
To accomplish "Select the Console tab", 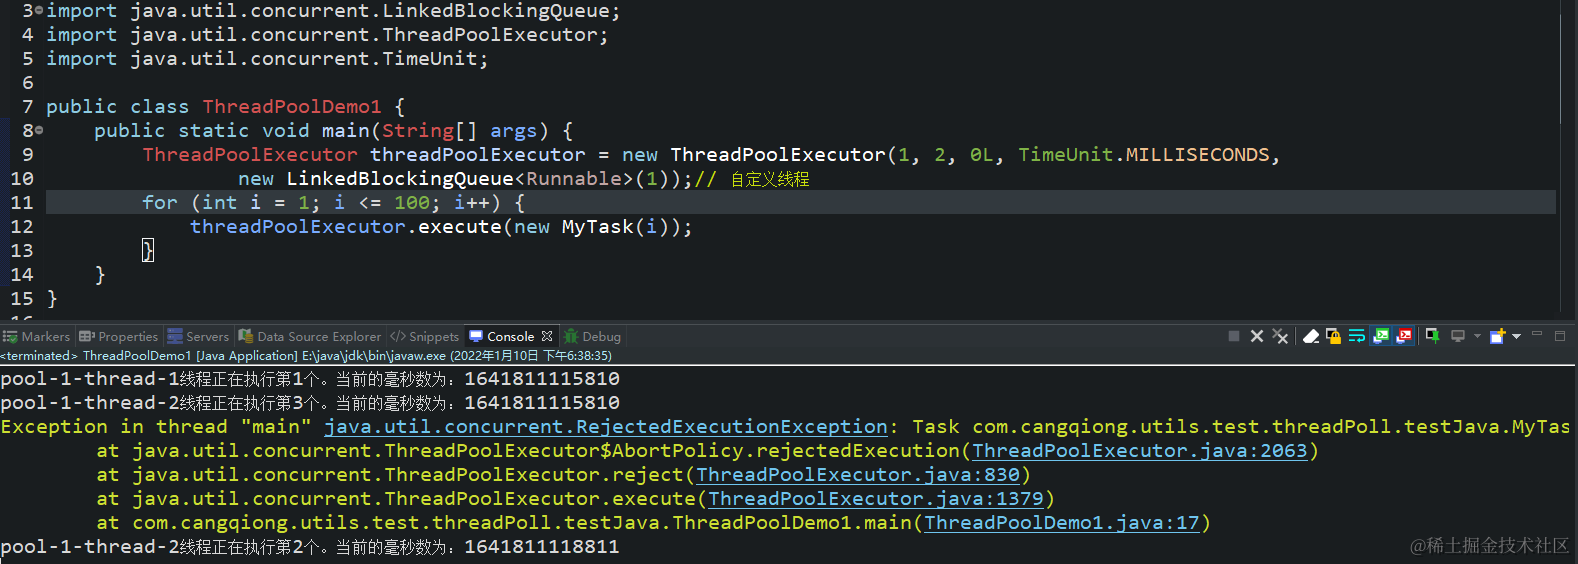I will pos(510,337).
